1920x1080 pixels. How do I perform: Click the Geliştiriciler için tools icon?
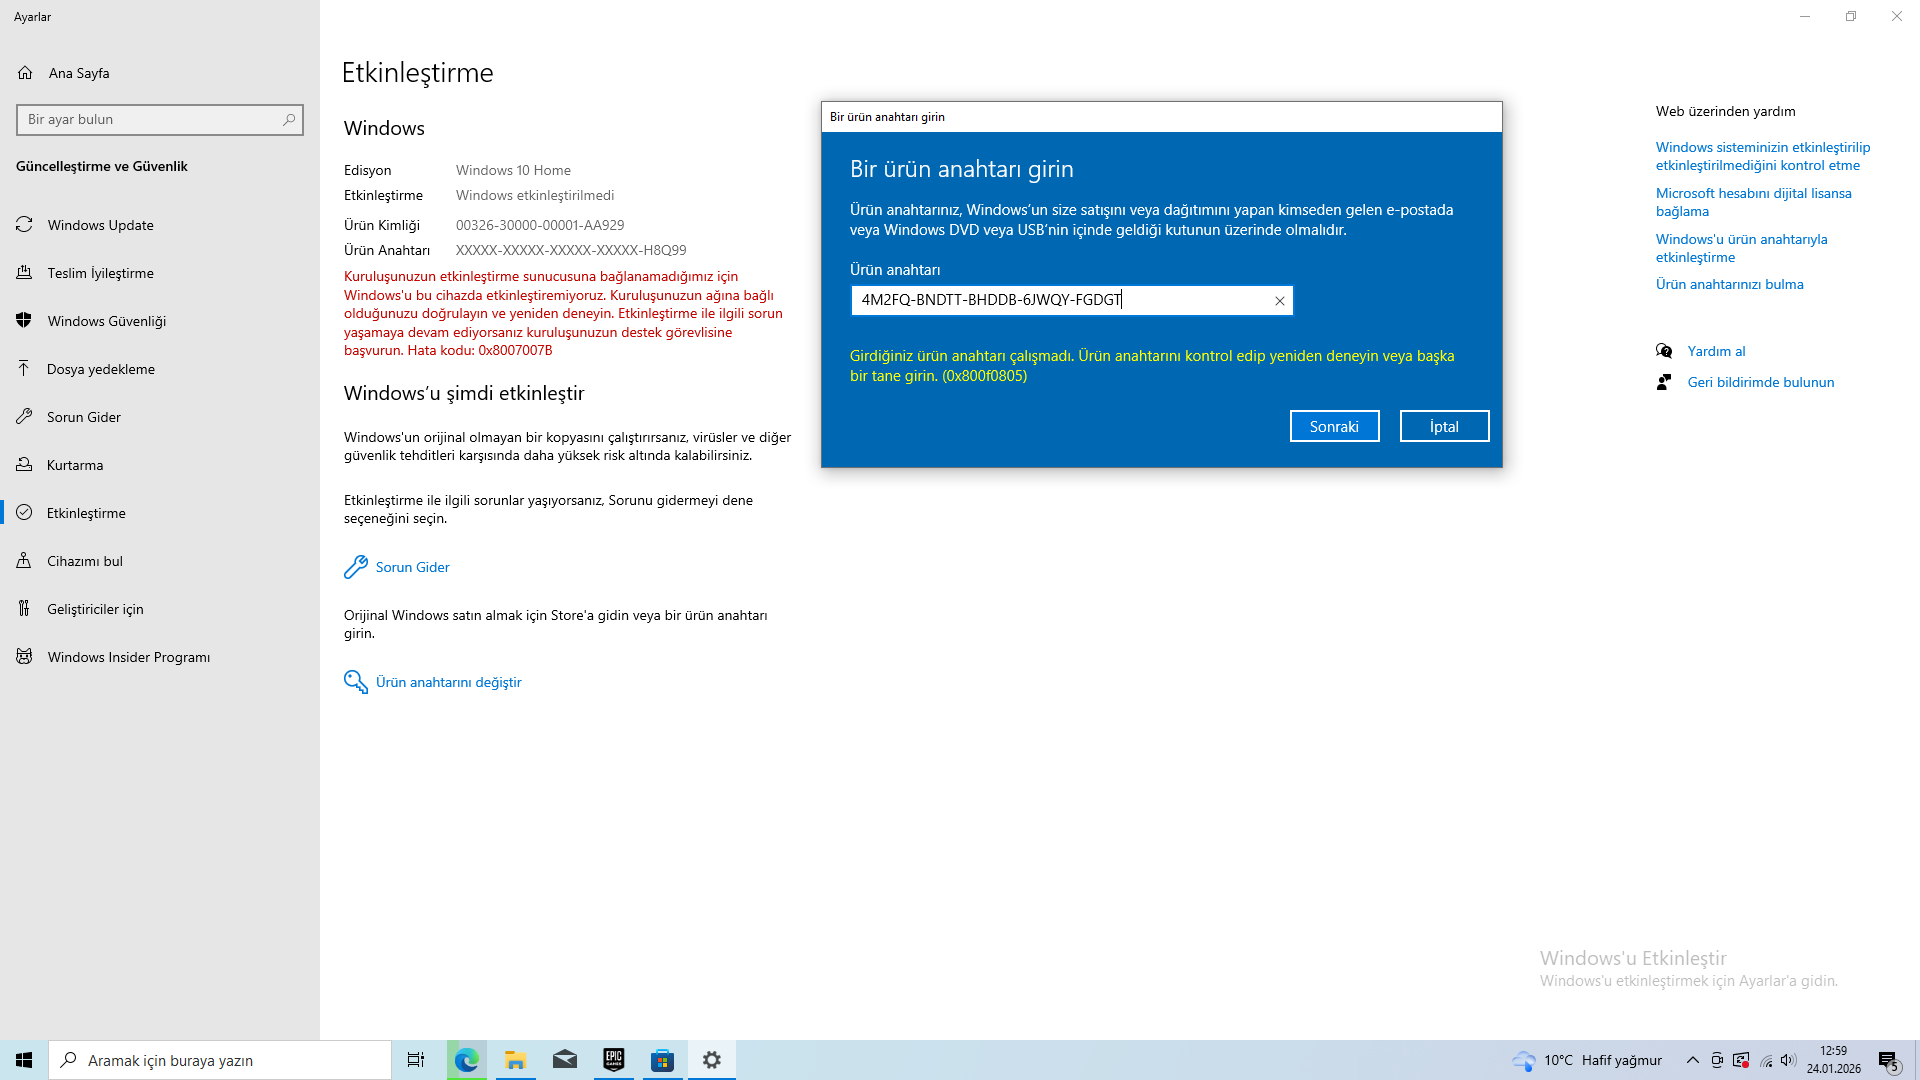pos(24,609)
